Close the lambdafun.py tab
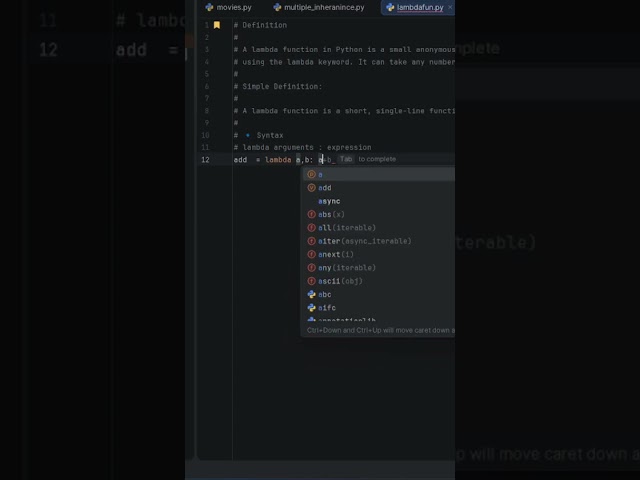Image resolution: width=640 pixels, height=480 pixels. click(x=450, y=7)
